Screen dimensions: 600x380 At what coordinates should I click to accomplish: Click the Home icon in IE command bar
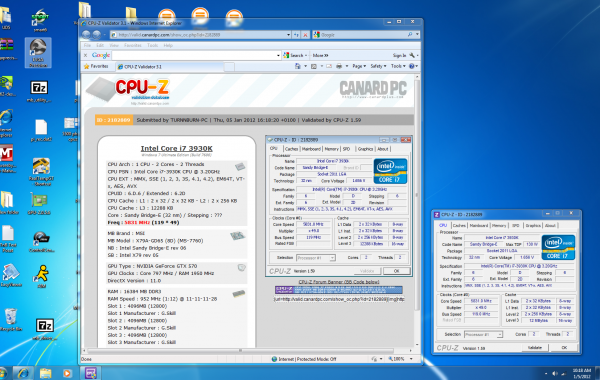pyautogui.click(x=298, y=66)
